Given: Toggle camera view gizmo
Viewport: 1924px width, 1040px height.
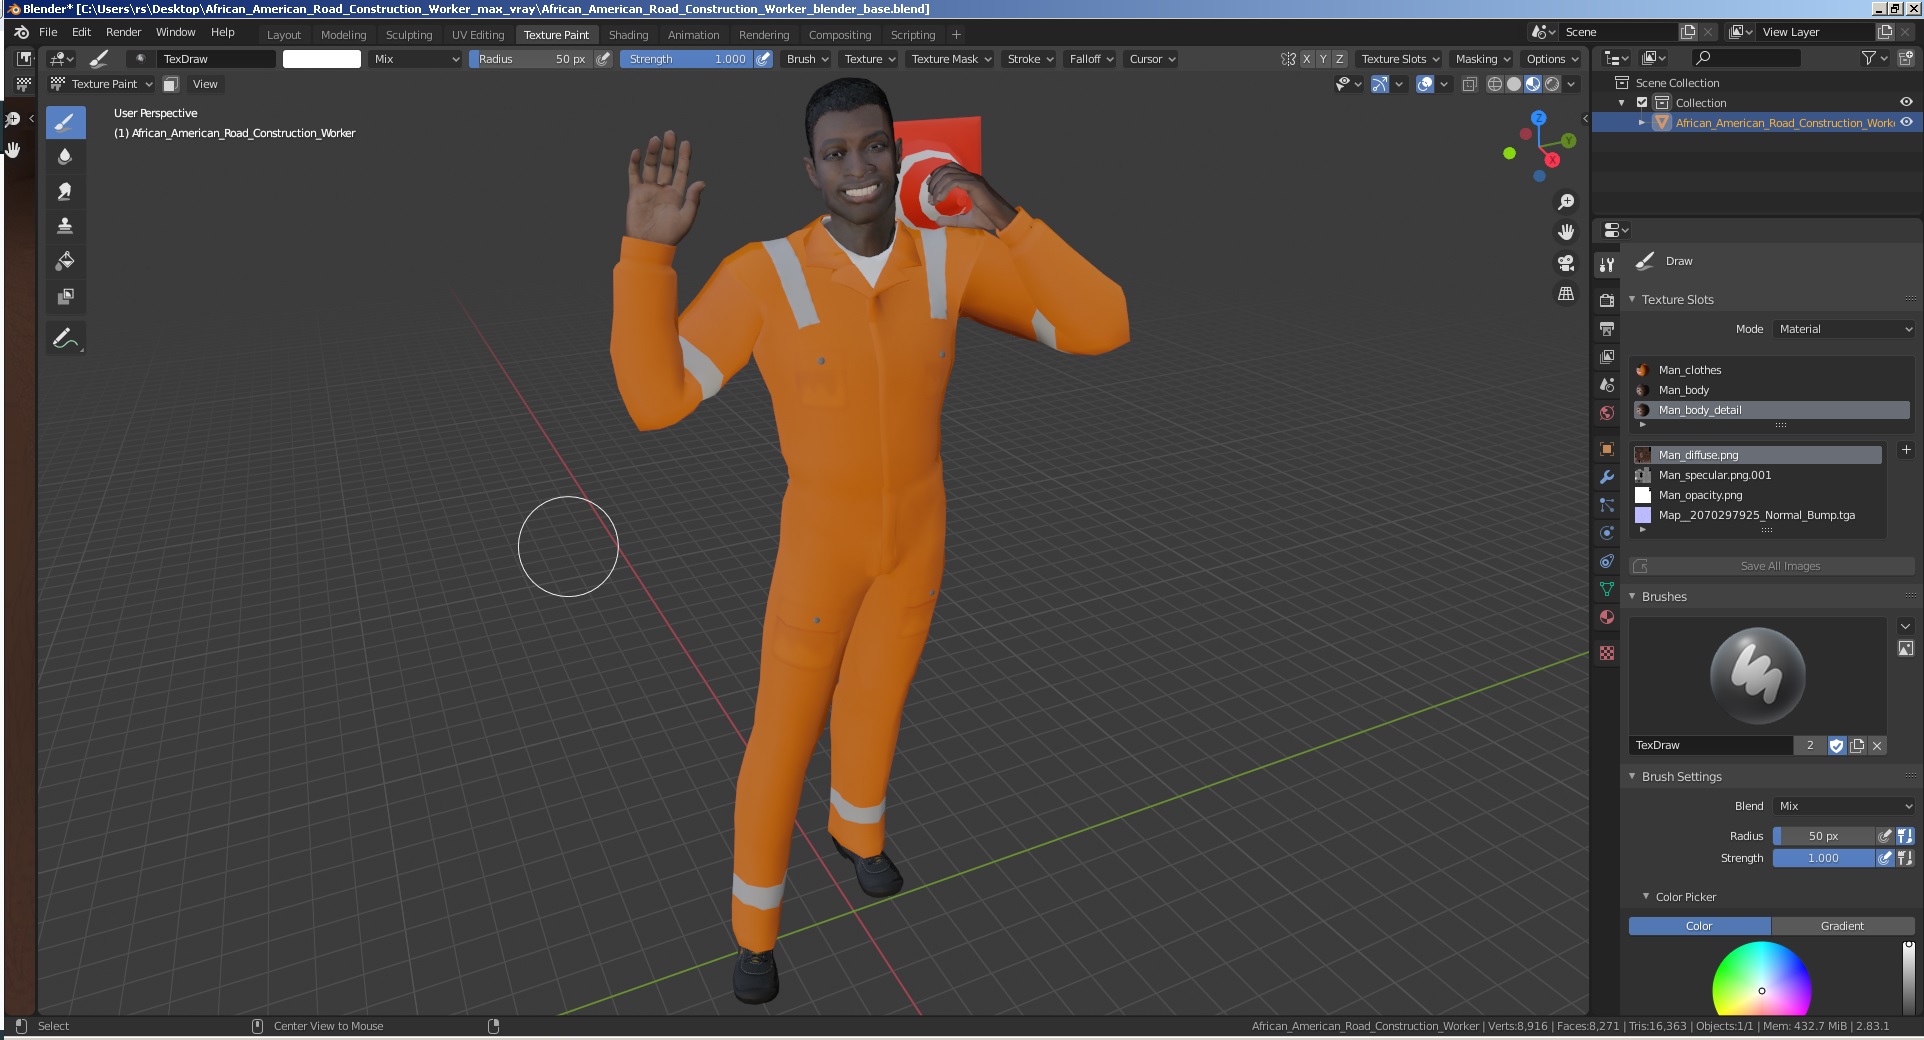Looking at the screenshot, I should [1566, 263].
